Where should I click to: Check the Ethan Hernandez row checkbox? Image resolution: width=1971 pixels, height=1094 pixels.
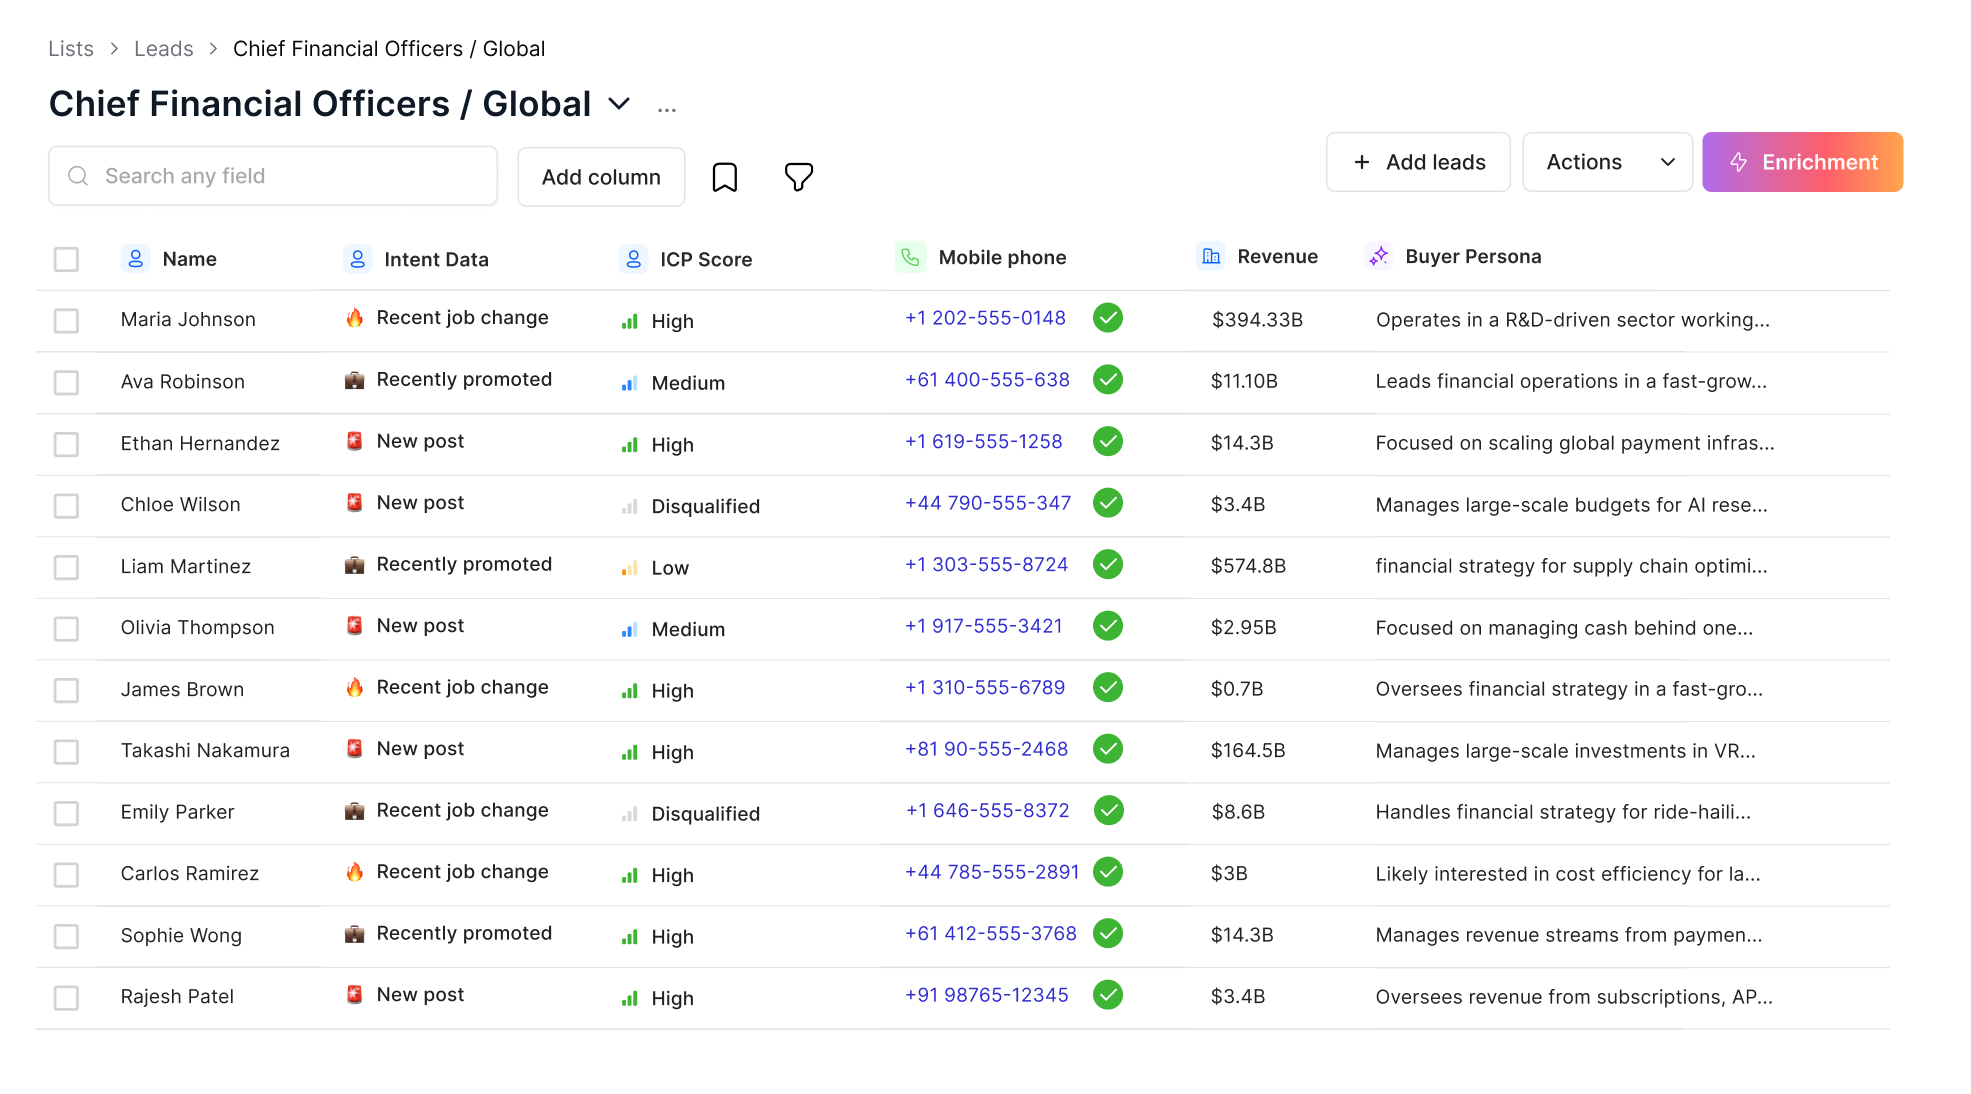click(x=66, y=444)
